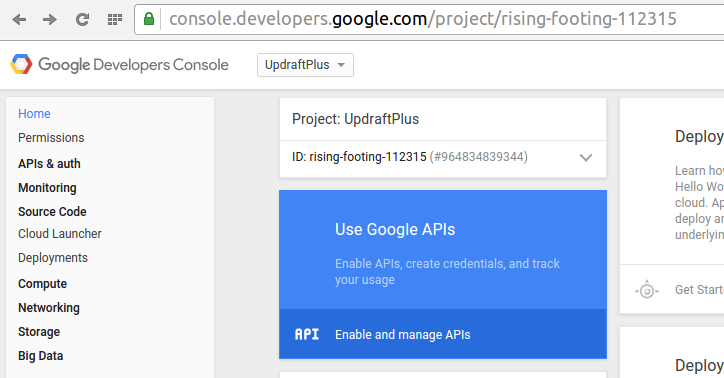The width and height of the screenshot is (724, 378).
Task: Click the Get Started target icon
Action: [x=646, y=290]
